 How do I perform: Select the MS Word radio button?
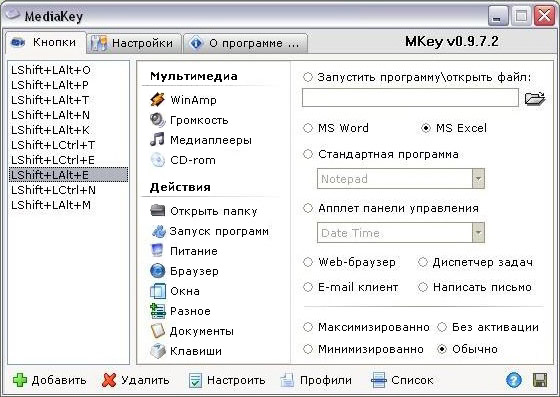point(308,128)
